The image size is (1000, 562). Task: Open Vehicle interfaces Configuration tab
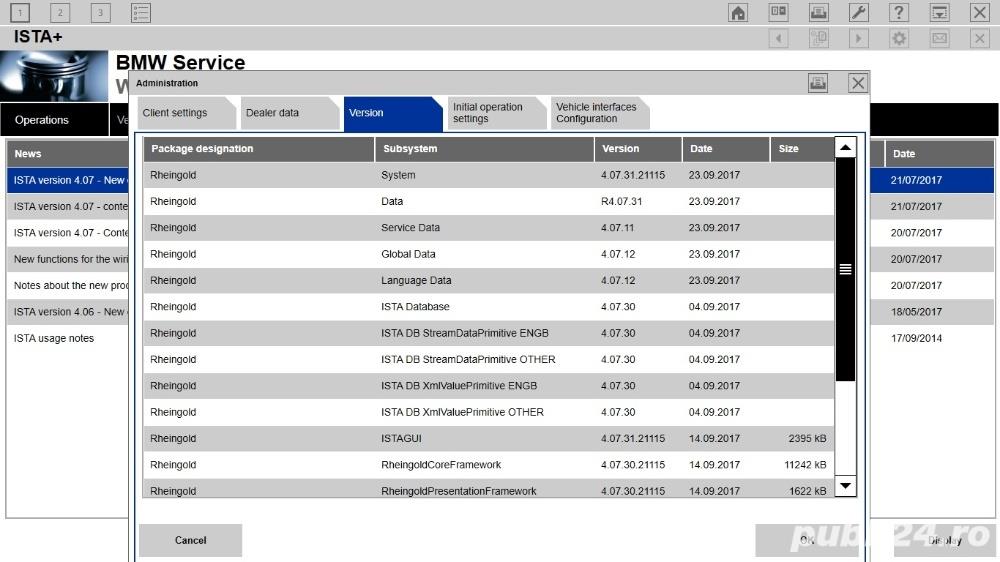coord(599,113)
